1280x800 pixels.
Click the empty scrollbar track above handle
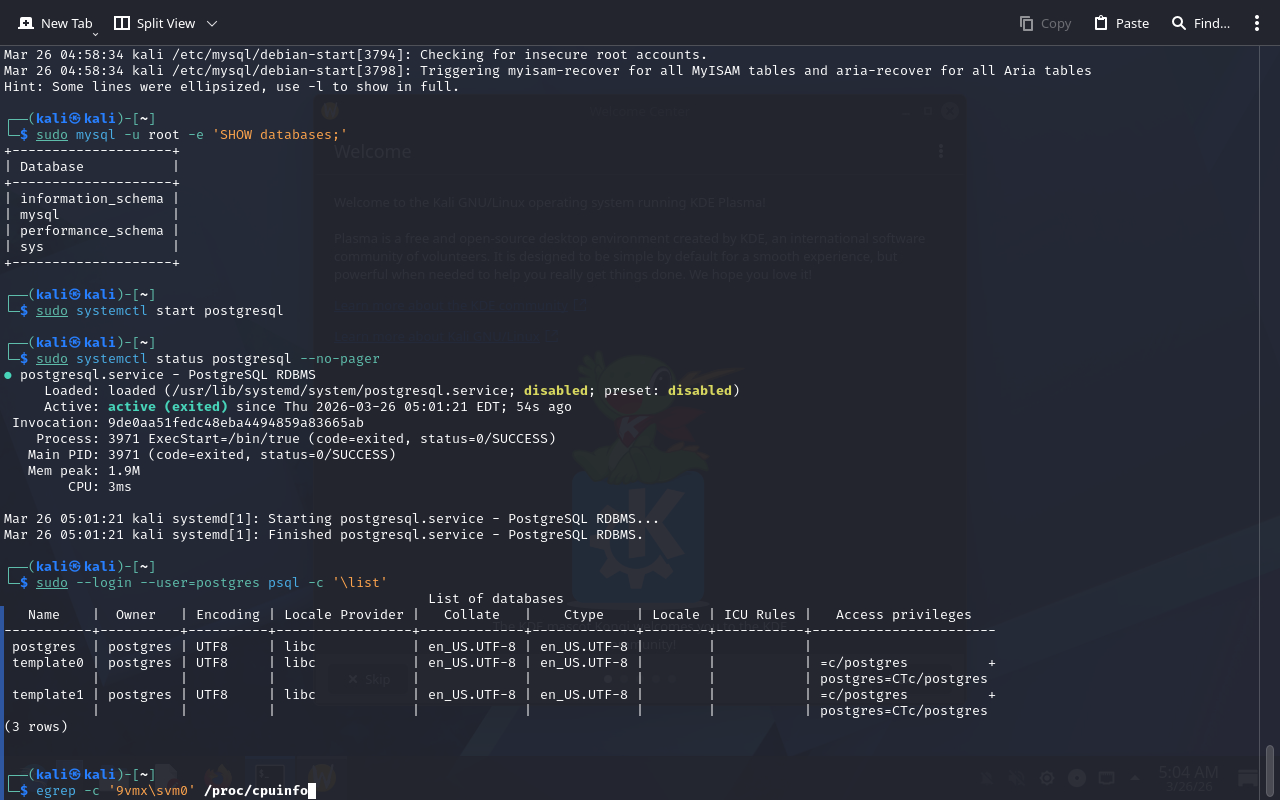click(1270, 400)
